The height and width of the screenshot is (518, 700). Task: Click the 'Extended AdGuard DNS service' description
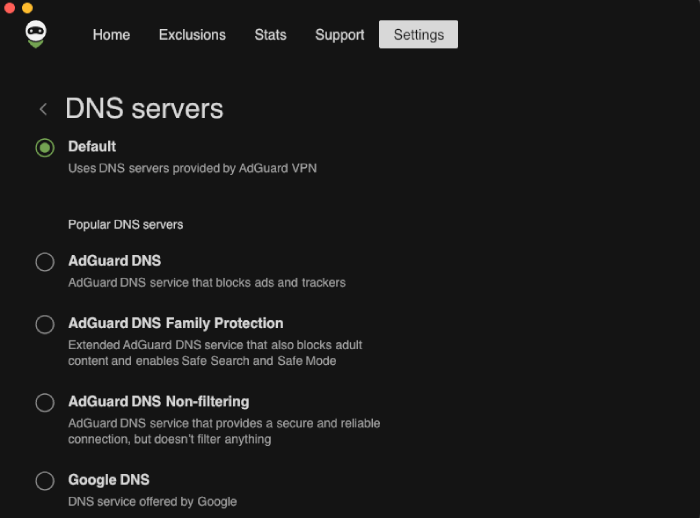215,353
